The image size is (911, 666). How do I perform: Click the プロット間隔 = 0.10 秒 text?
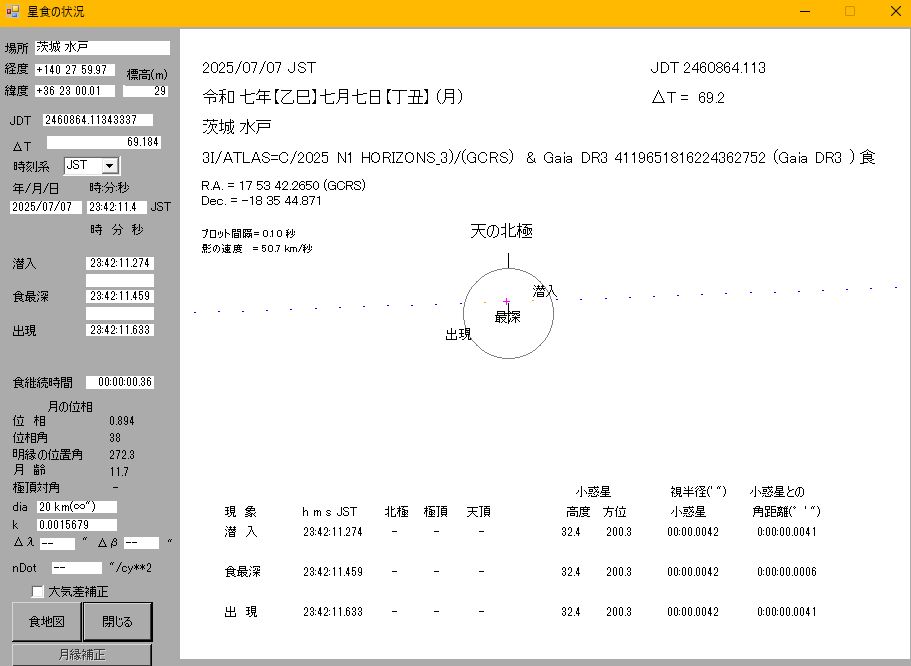248,234
